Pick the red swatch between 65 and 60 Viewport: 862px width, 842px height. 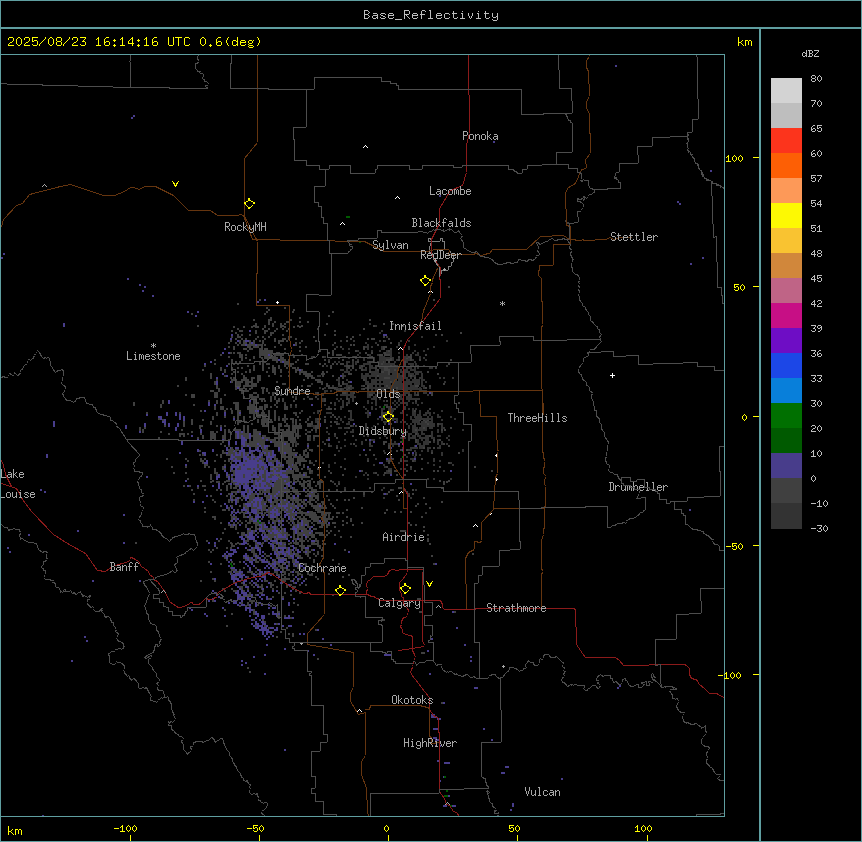(786, 141)
